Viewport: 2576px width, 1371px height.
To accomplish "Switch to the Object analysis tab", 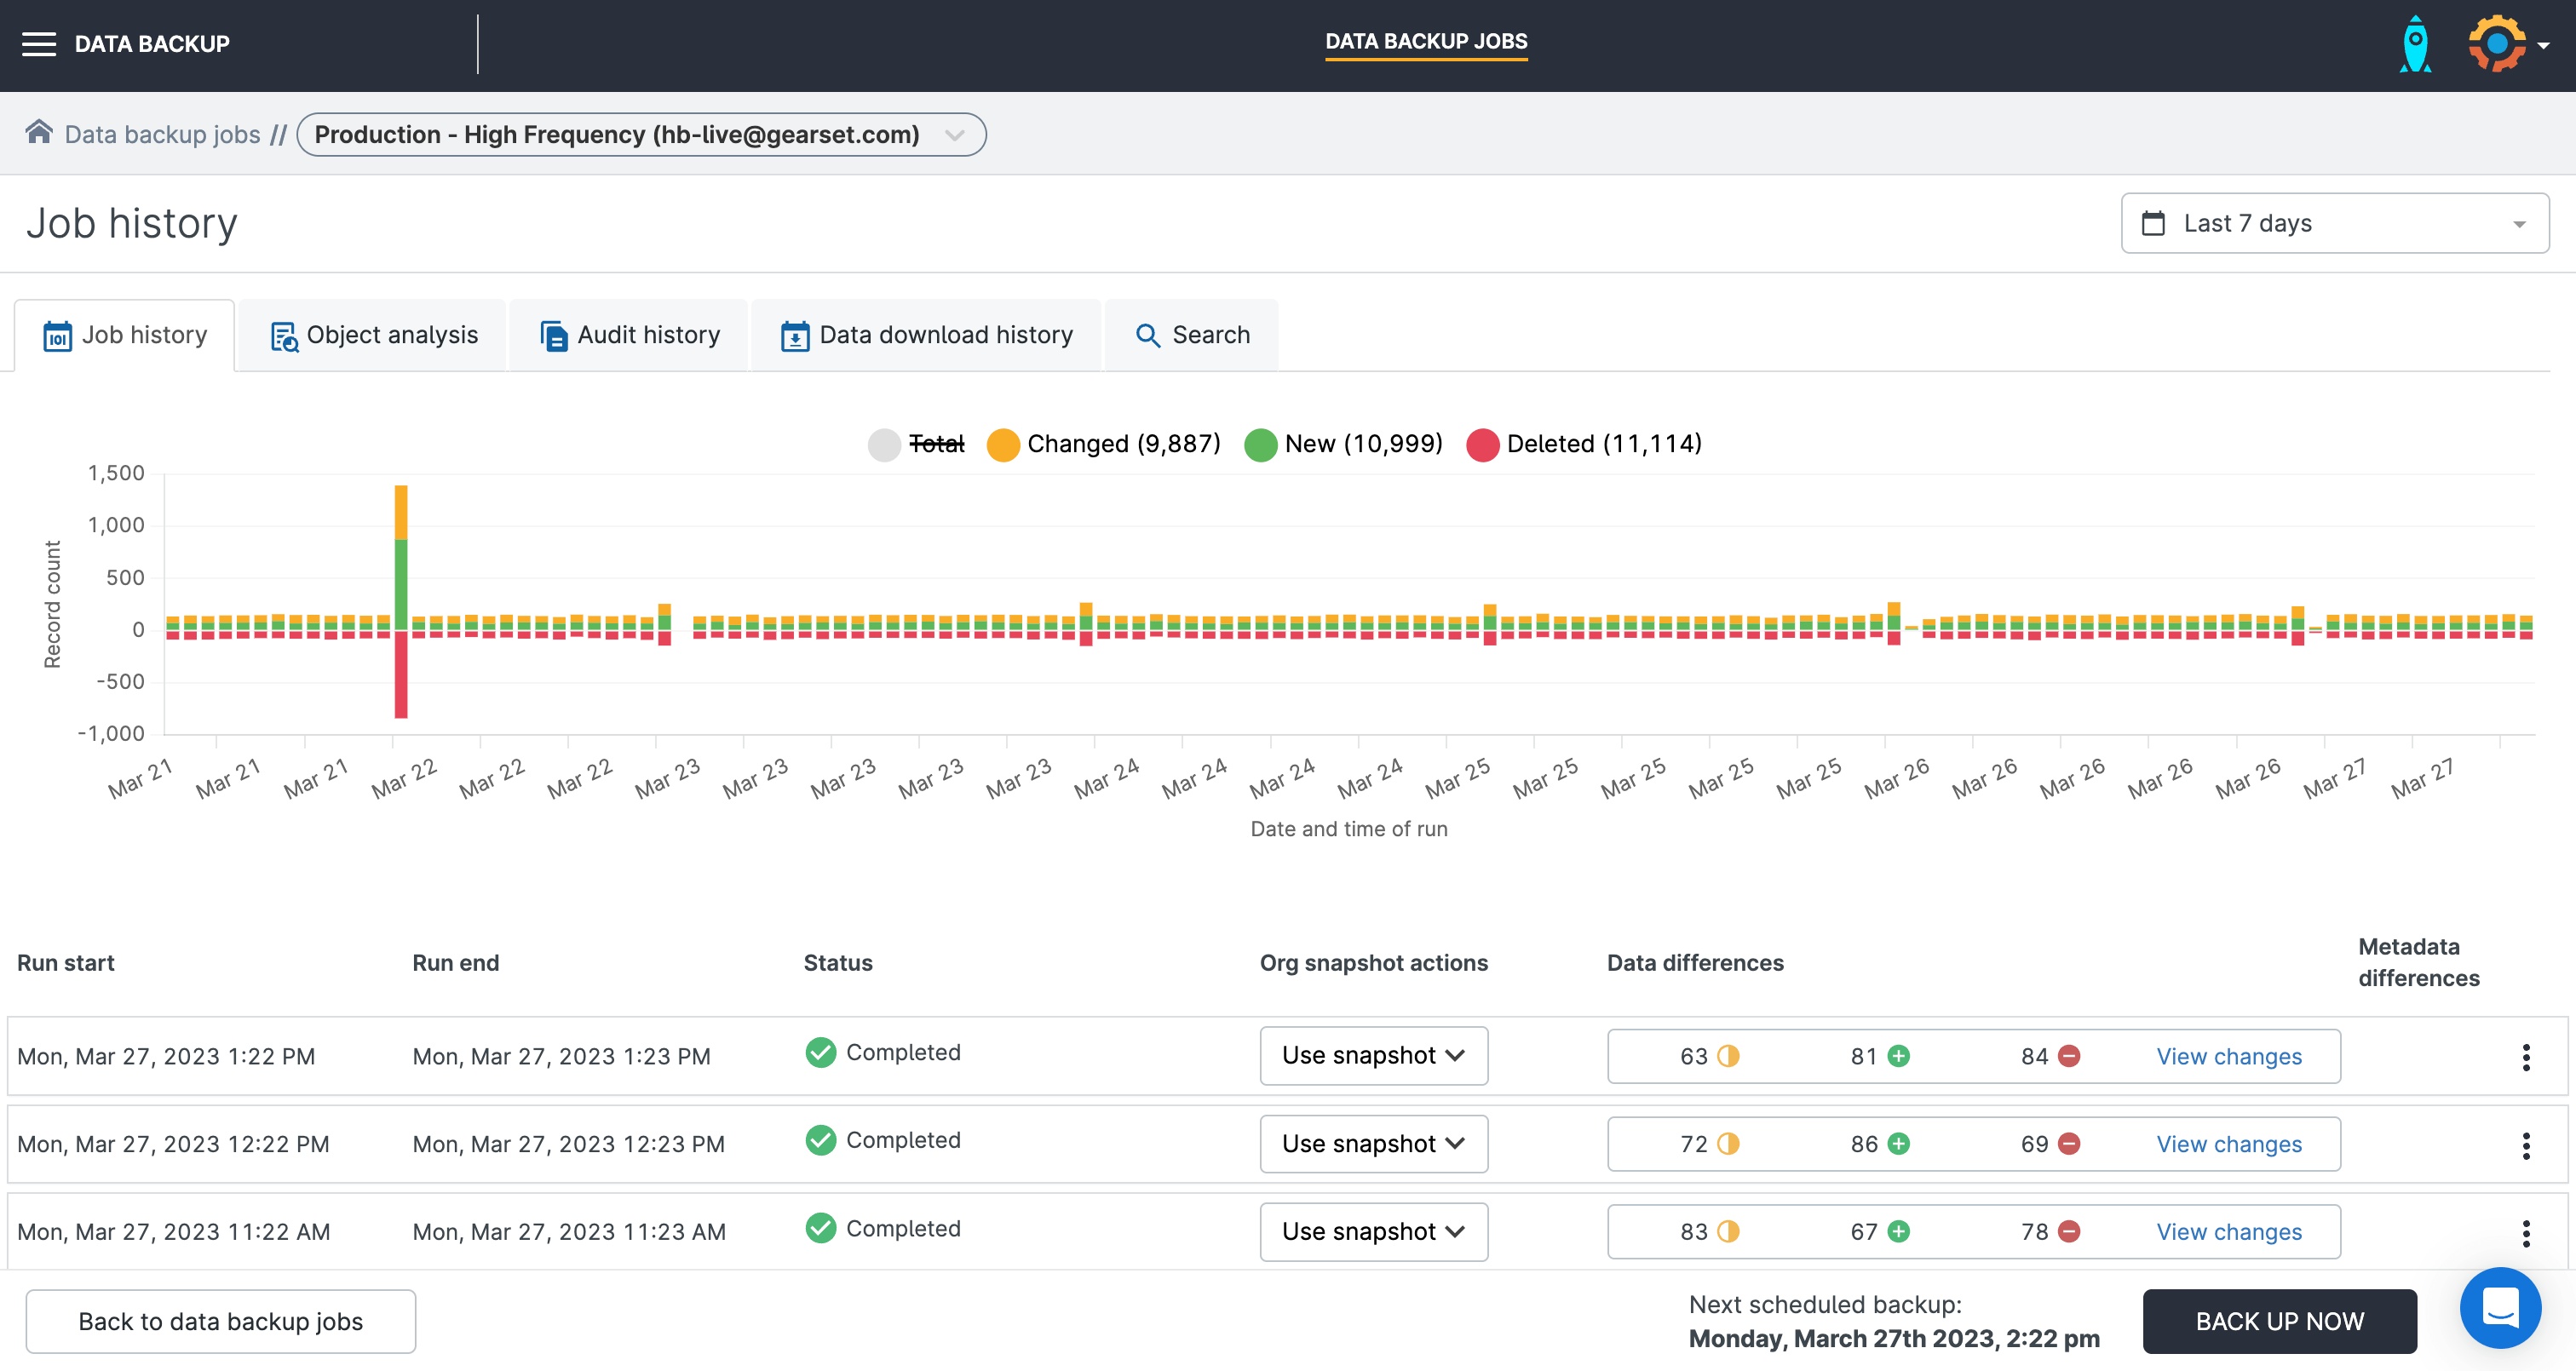I will tap(374, 335).
